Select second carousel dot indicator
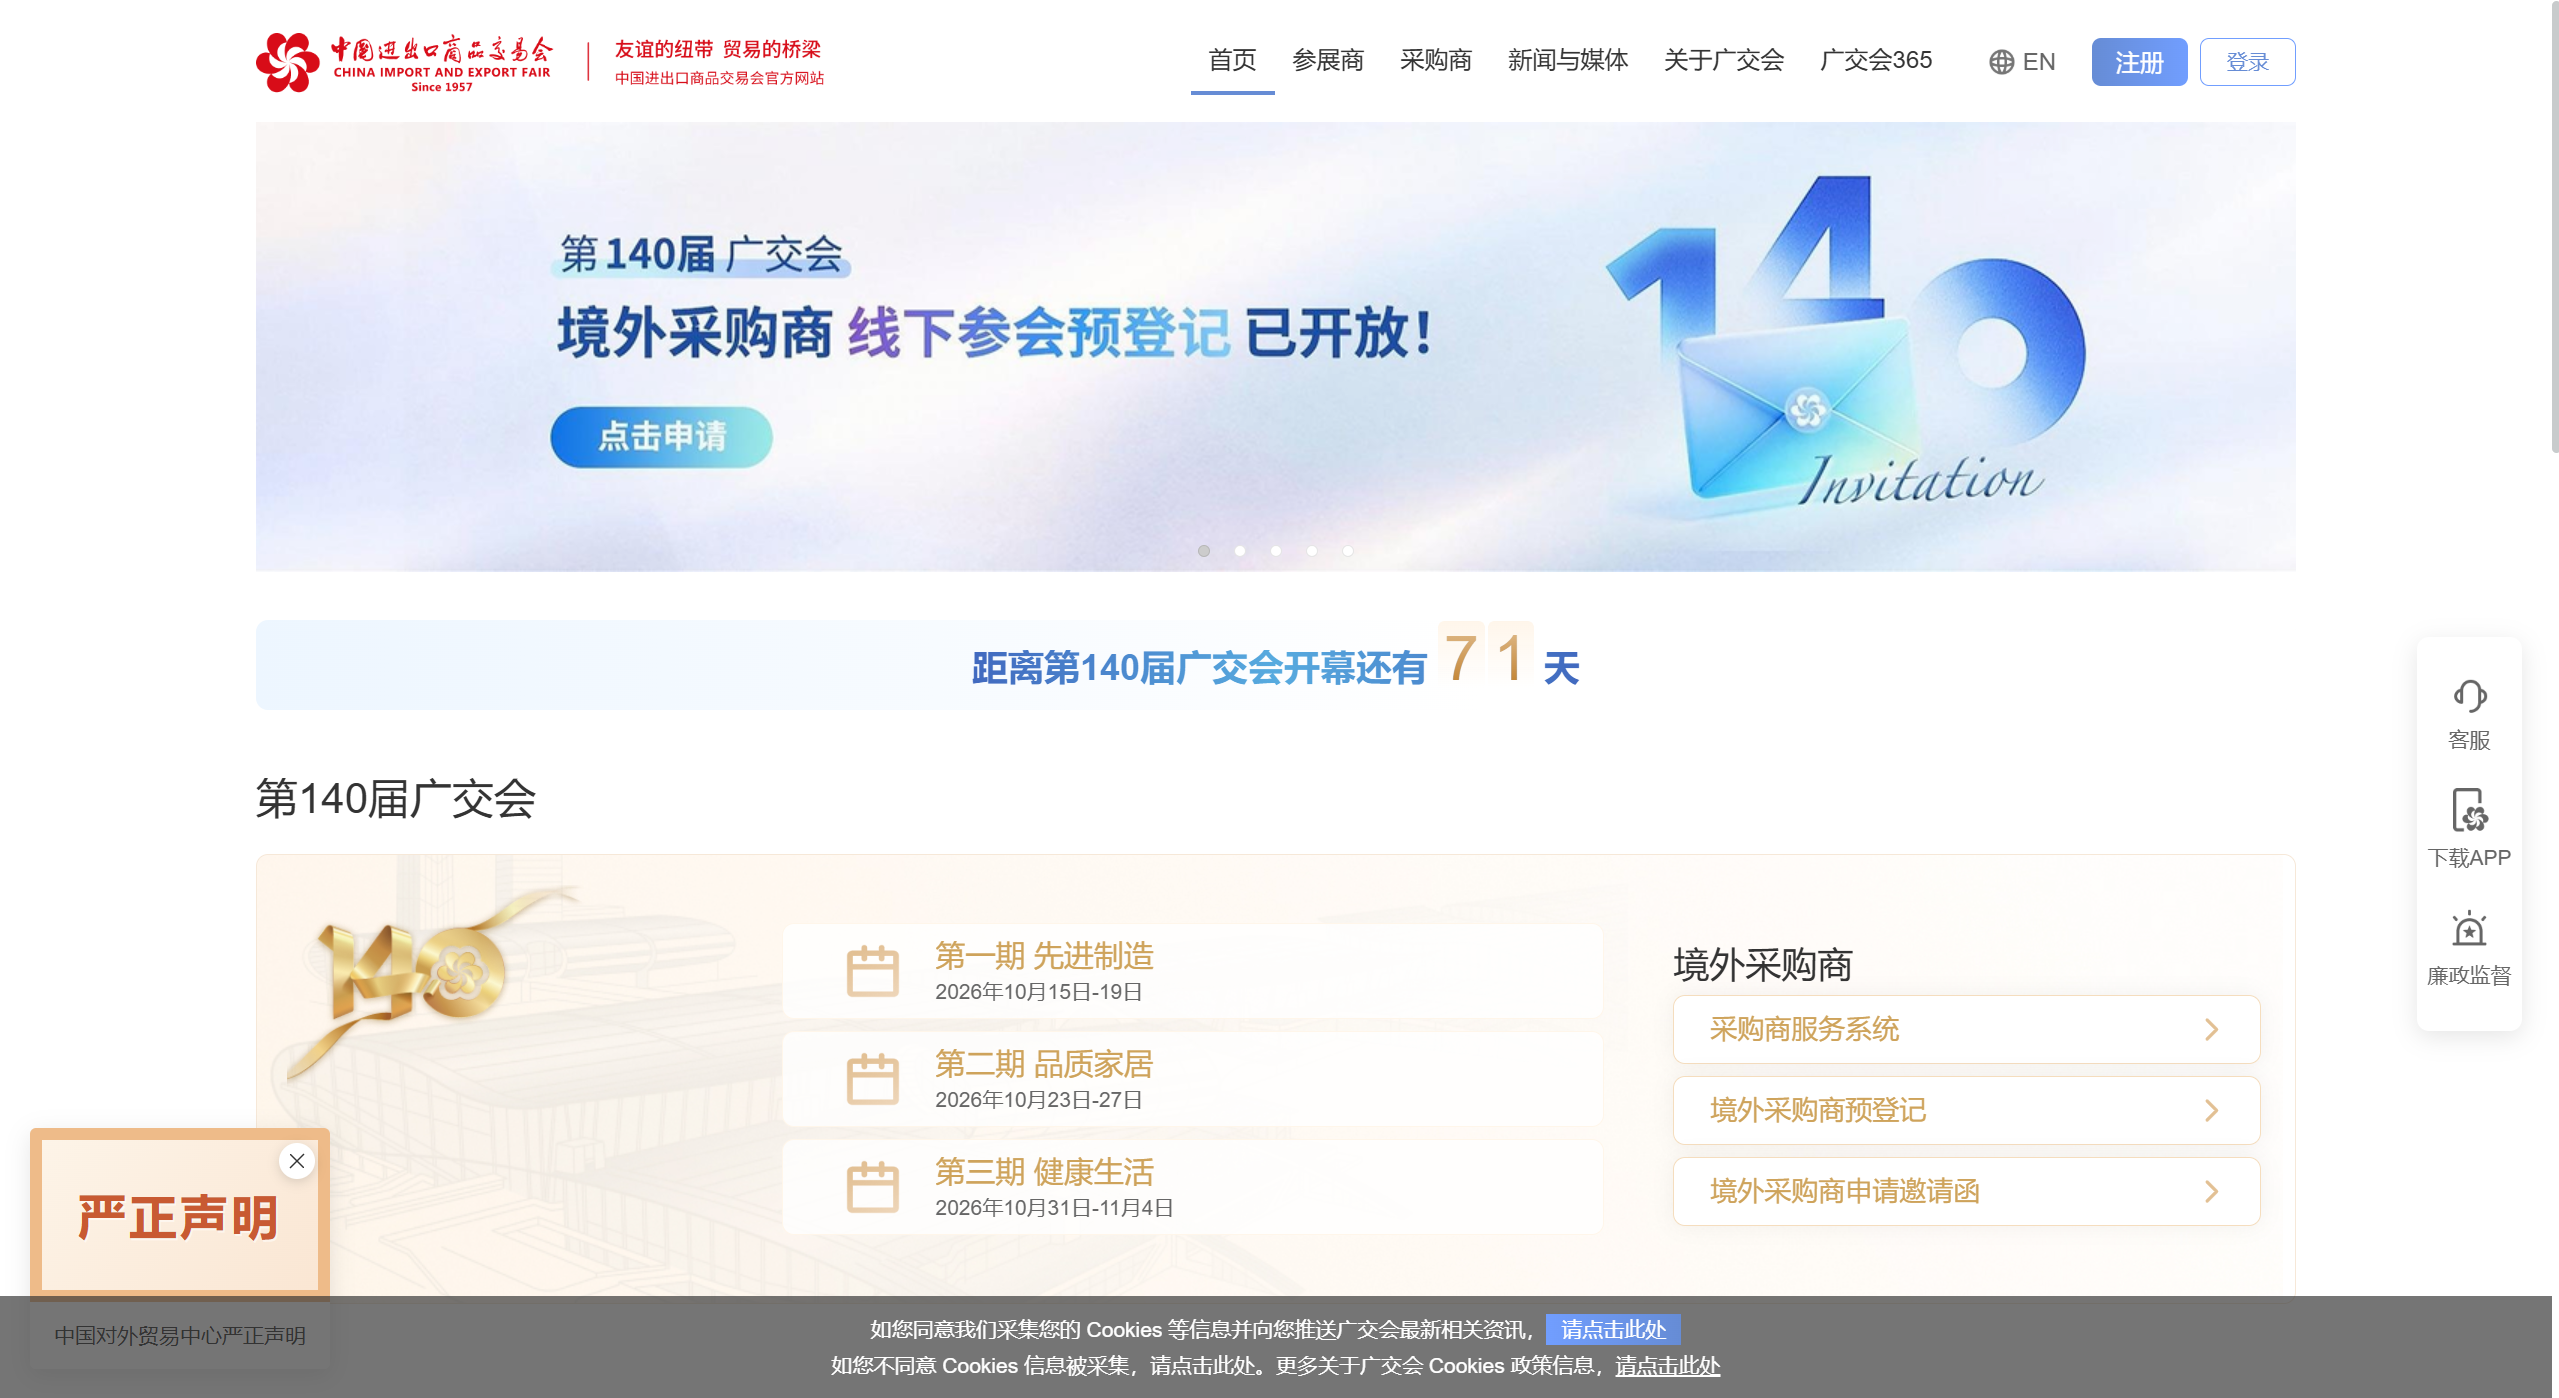 point(1240,551)
